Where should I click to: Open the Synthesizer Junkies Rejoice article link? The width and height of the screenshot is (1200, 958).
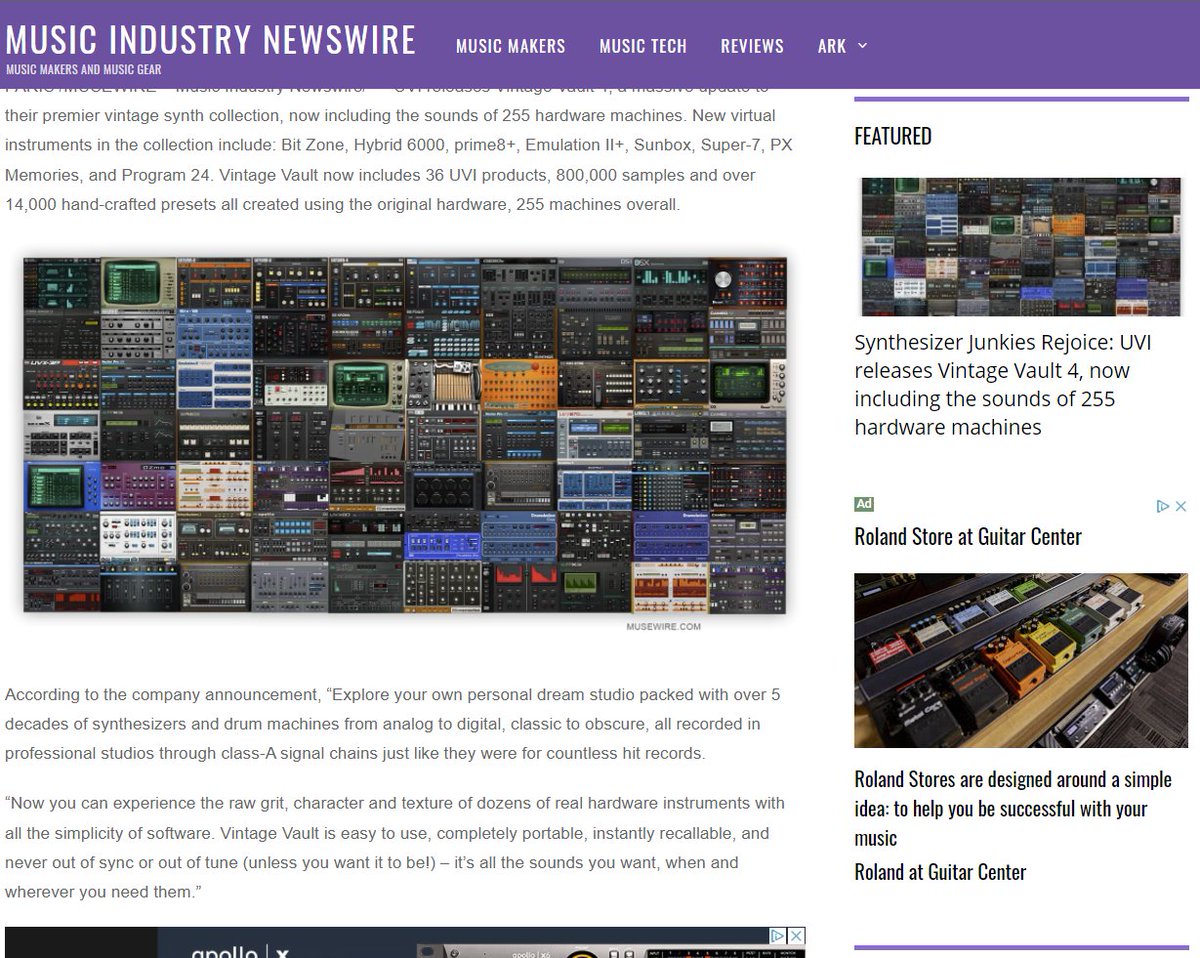(x=1003, y=385)
